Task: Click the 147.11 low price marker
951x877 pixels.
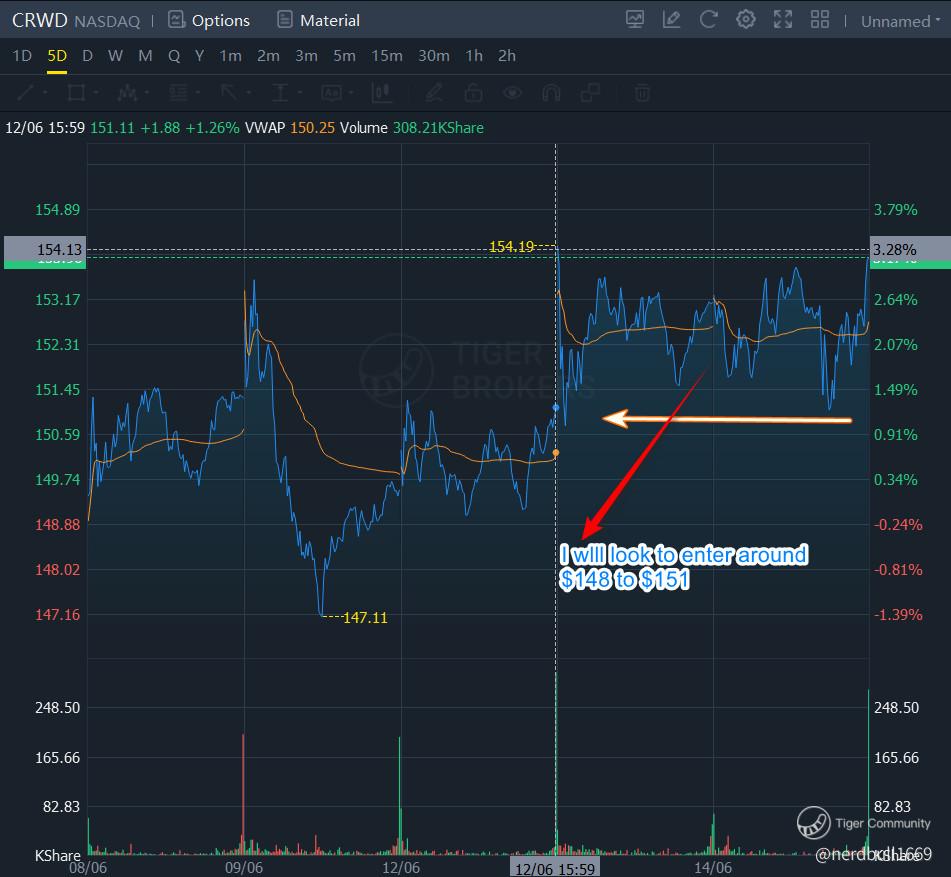Action: (365, 617)
